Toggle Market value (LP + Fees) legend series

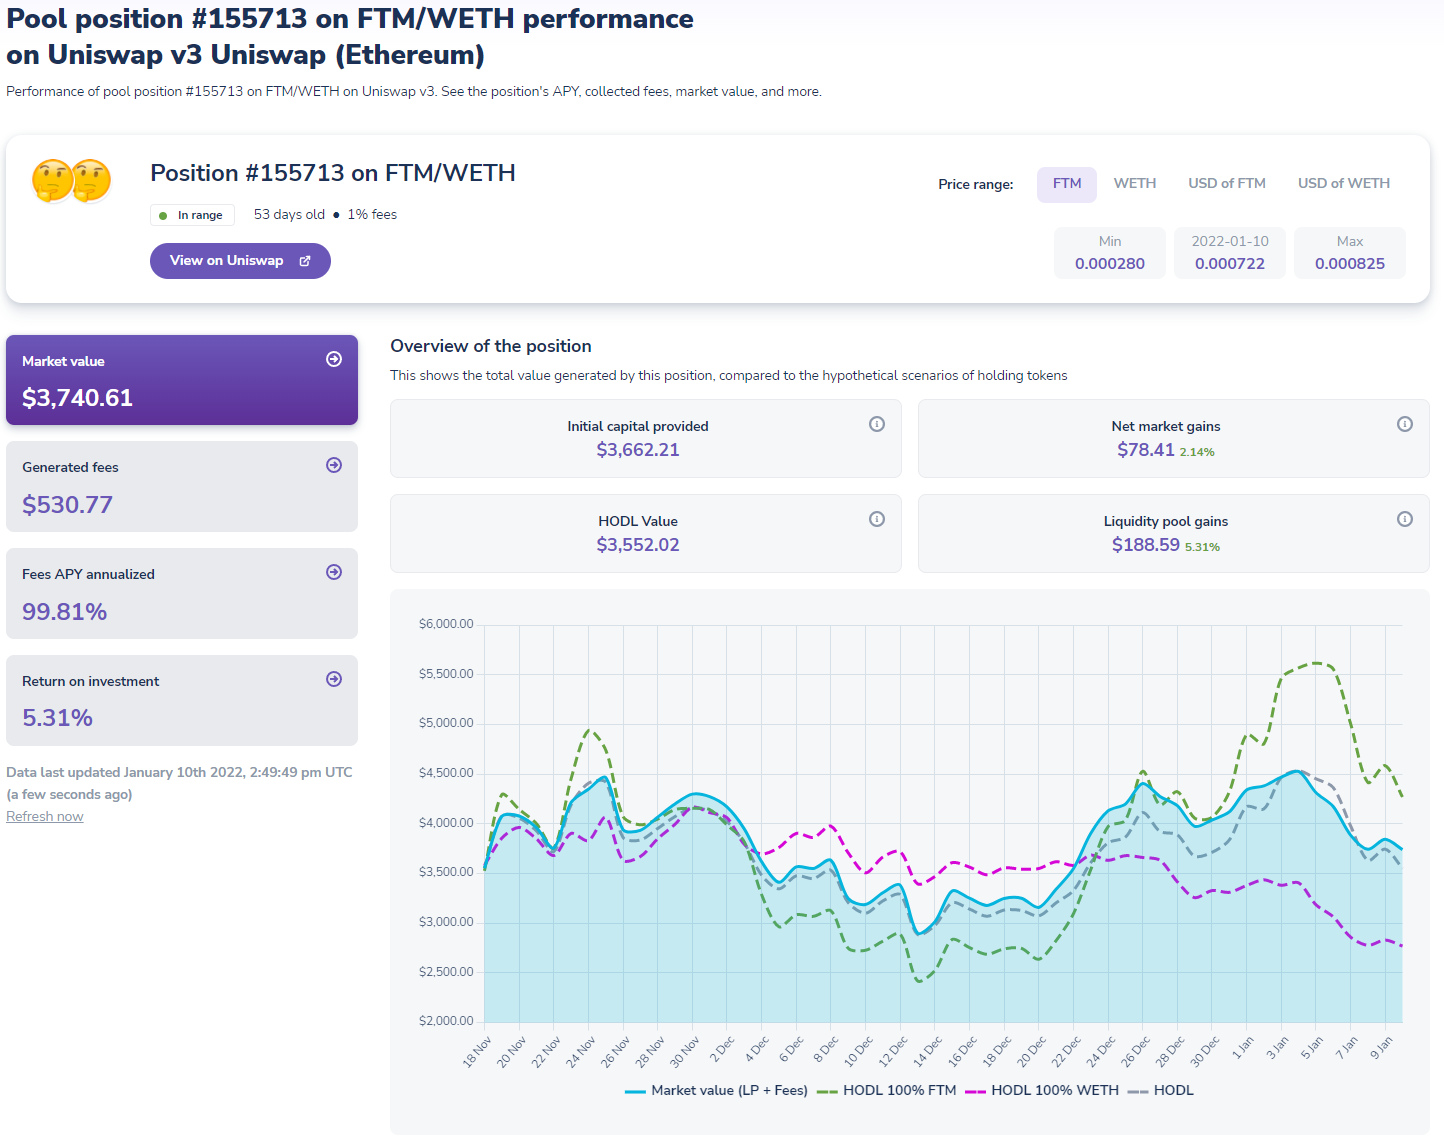click(716, 1091)
